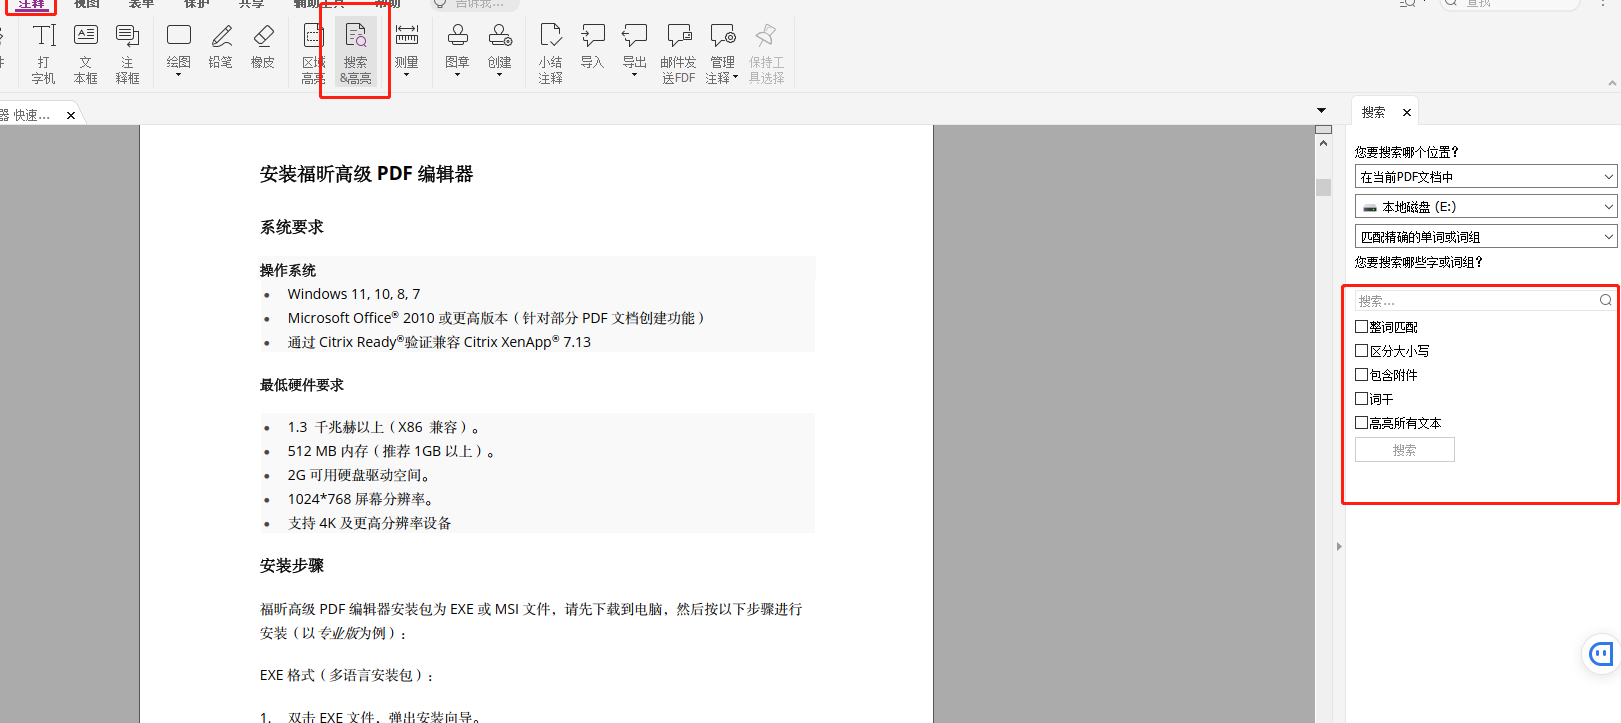The width and height of the screenshot is (1621, 723).
Task: Select the Typewriter (打字机) tool
Action: [x=44, y=53]
